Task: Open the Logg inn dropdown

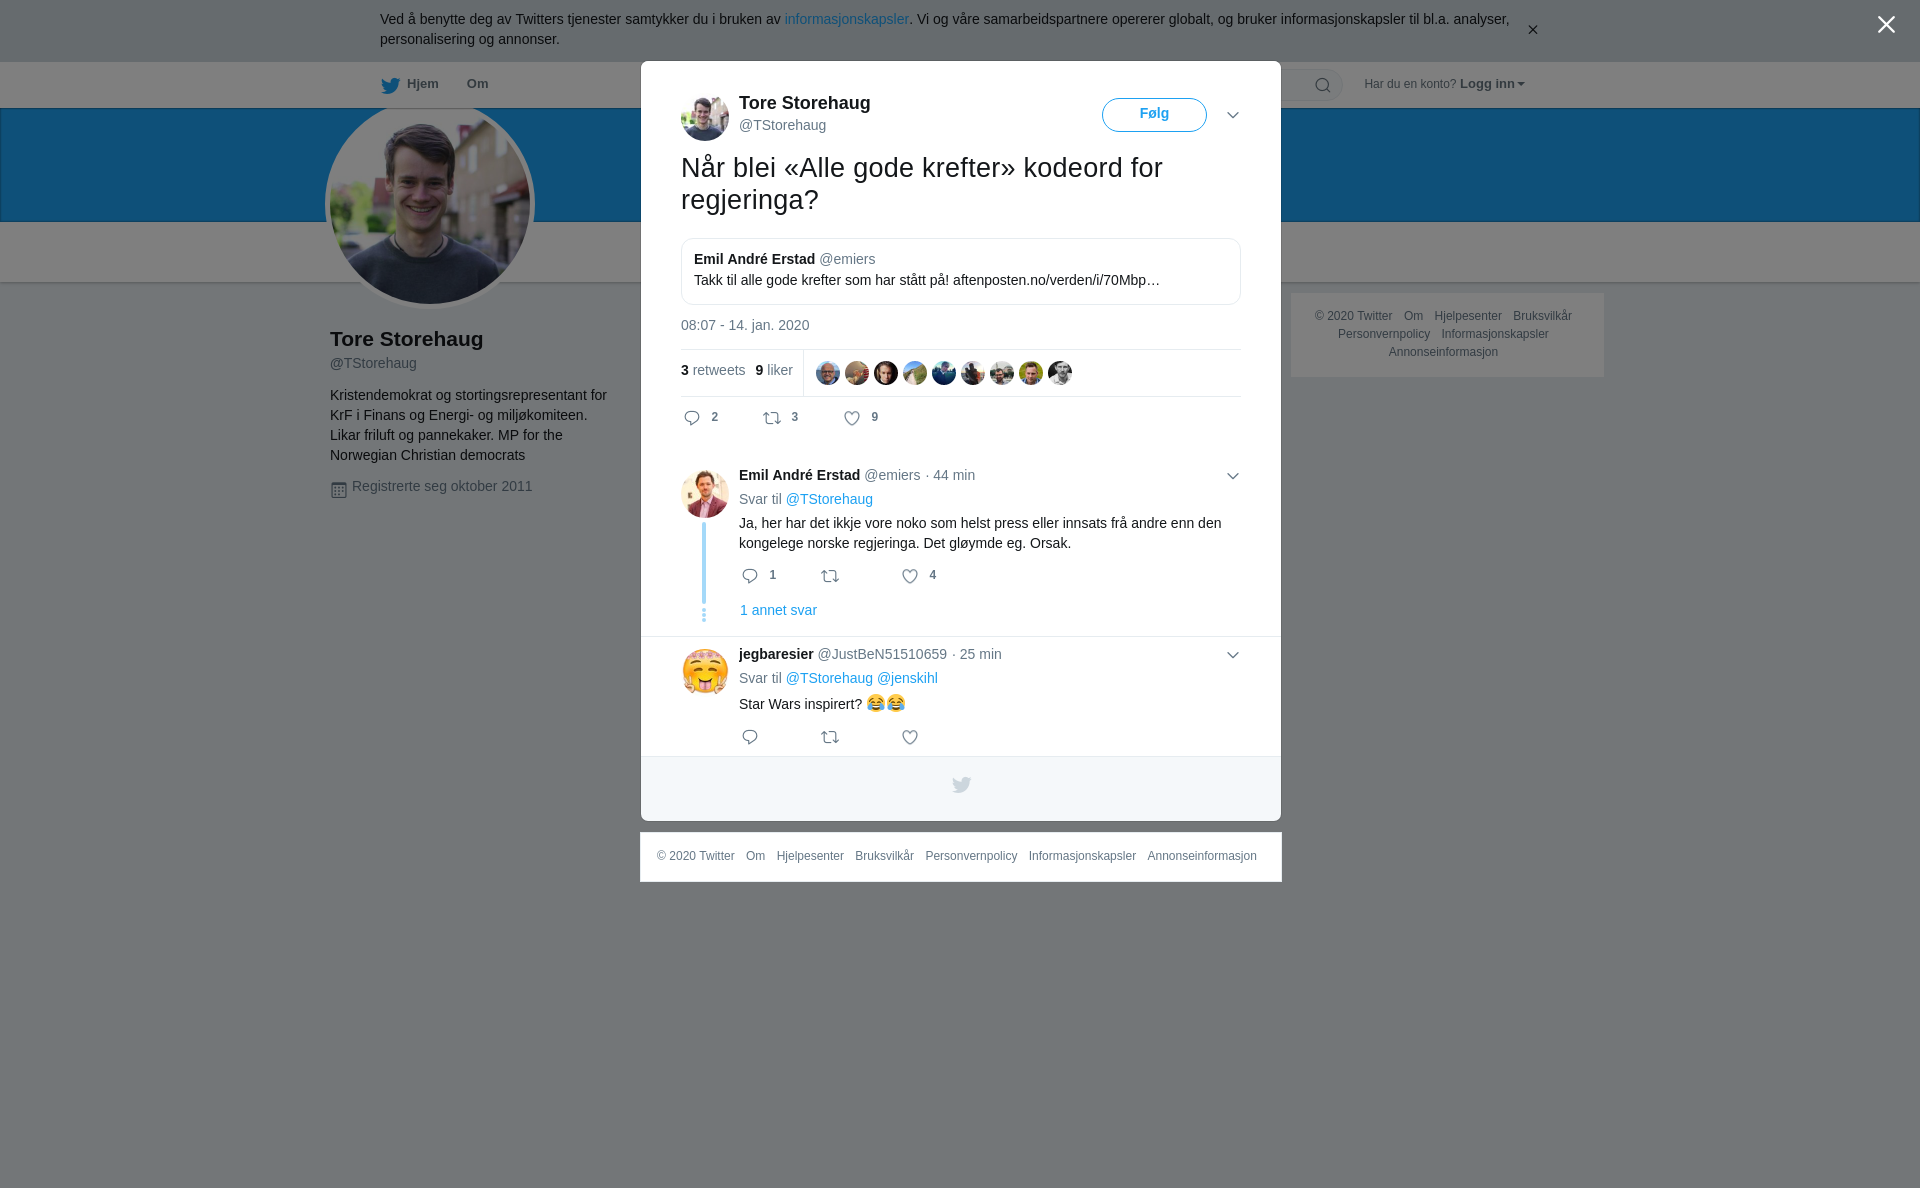Action: [1492, 84]
